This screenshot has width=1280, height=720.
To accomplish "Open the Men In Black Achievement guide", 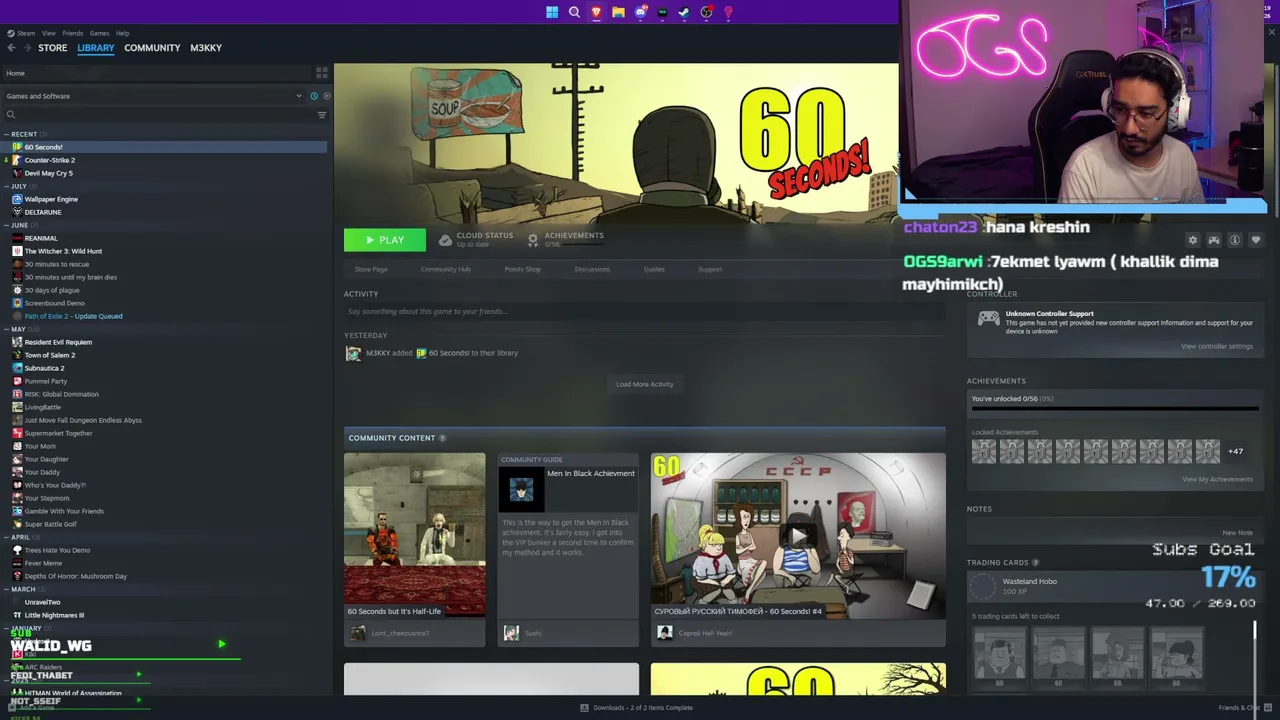I will (567, 535).
